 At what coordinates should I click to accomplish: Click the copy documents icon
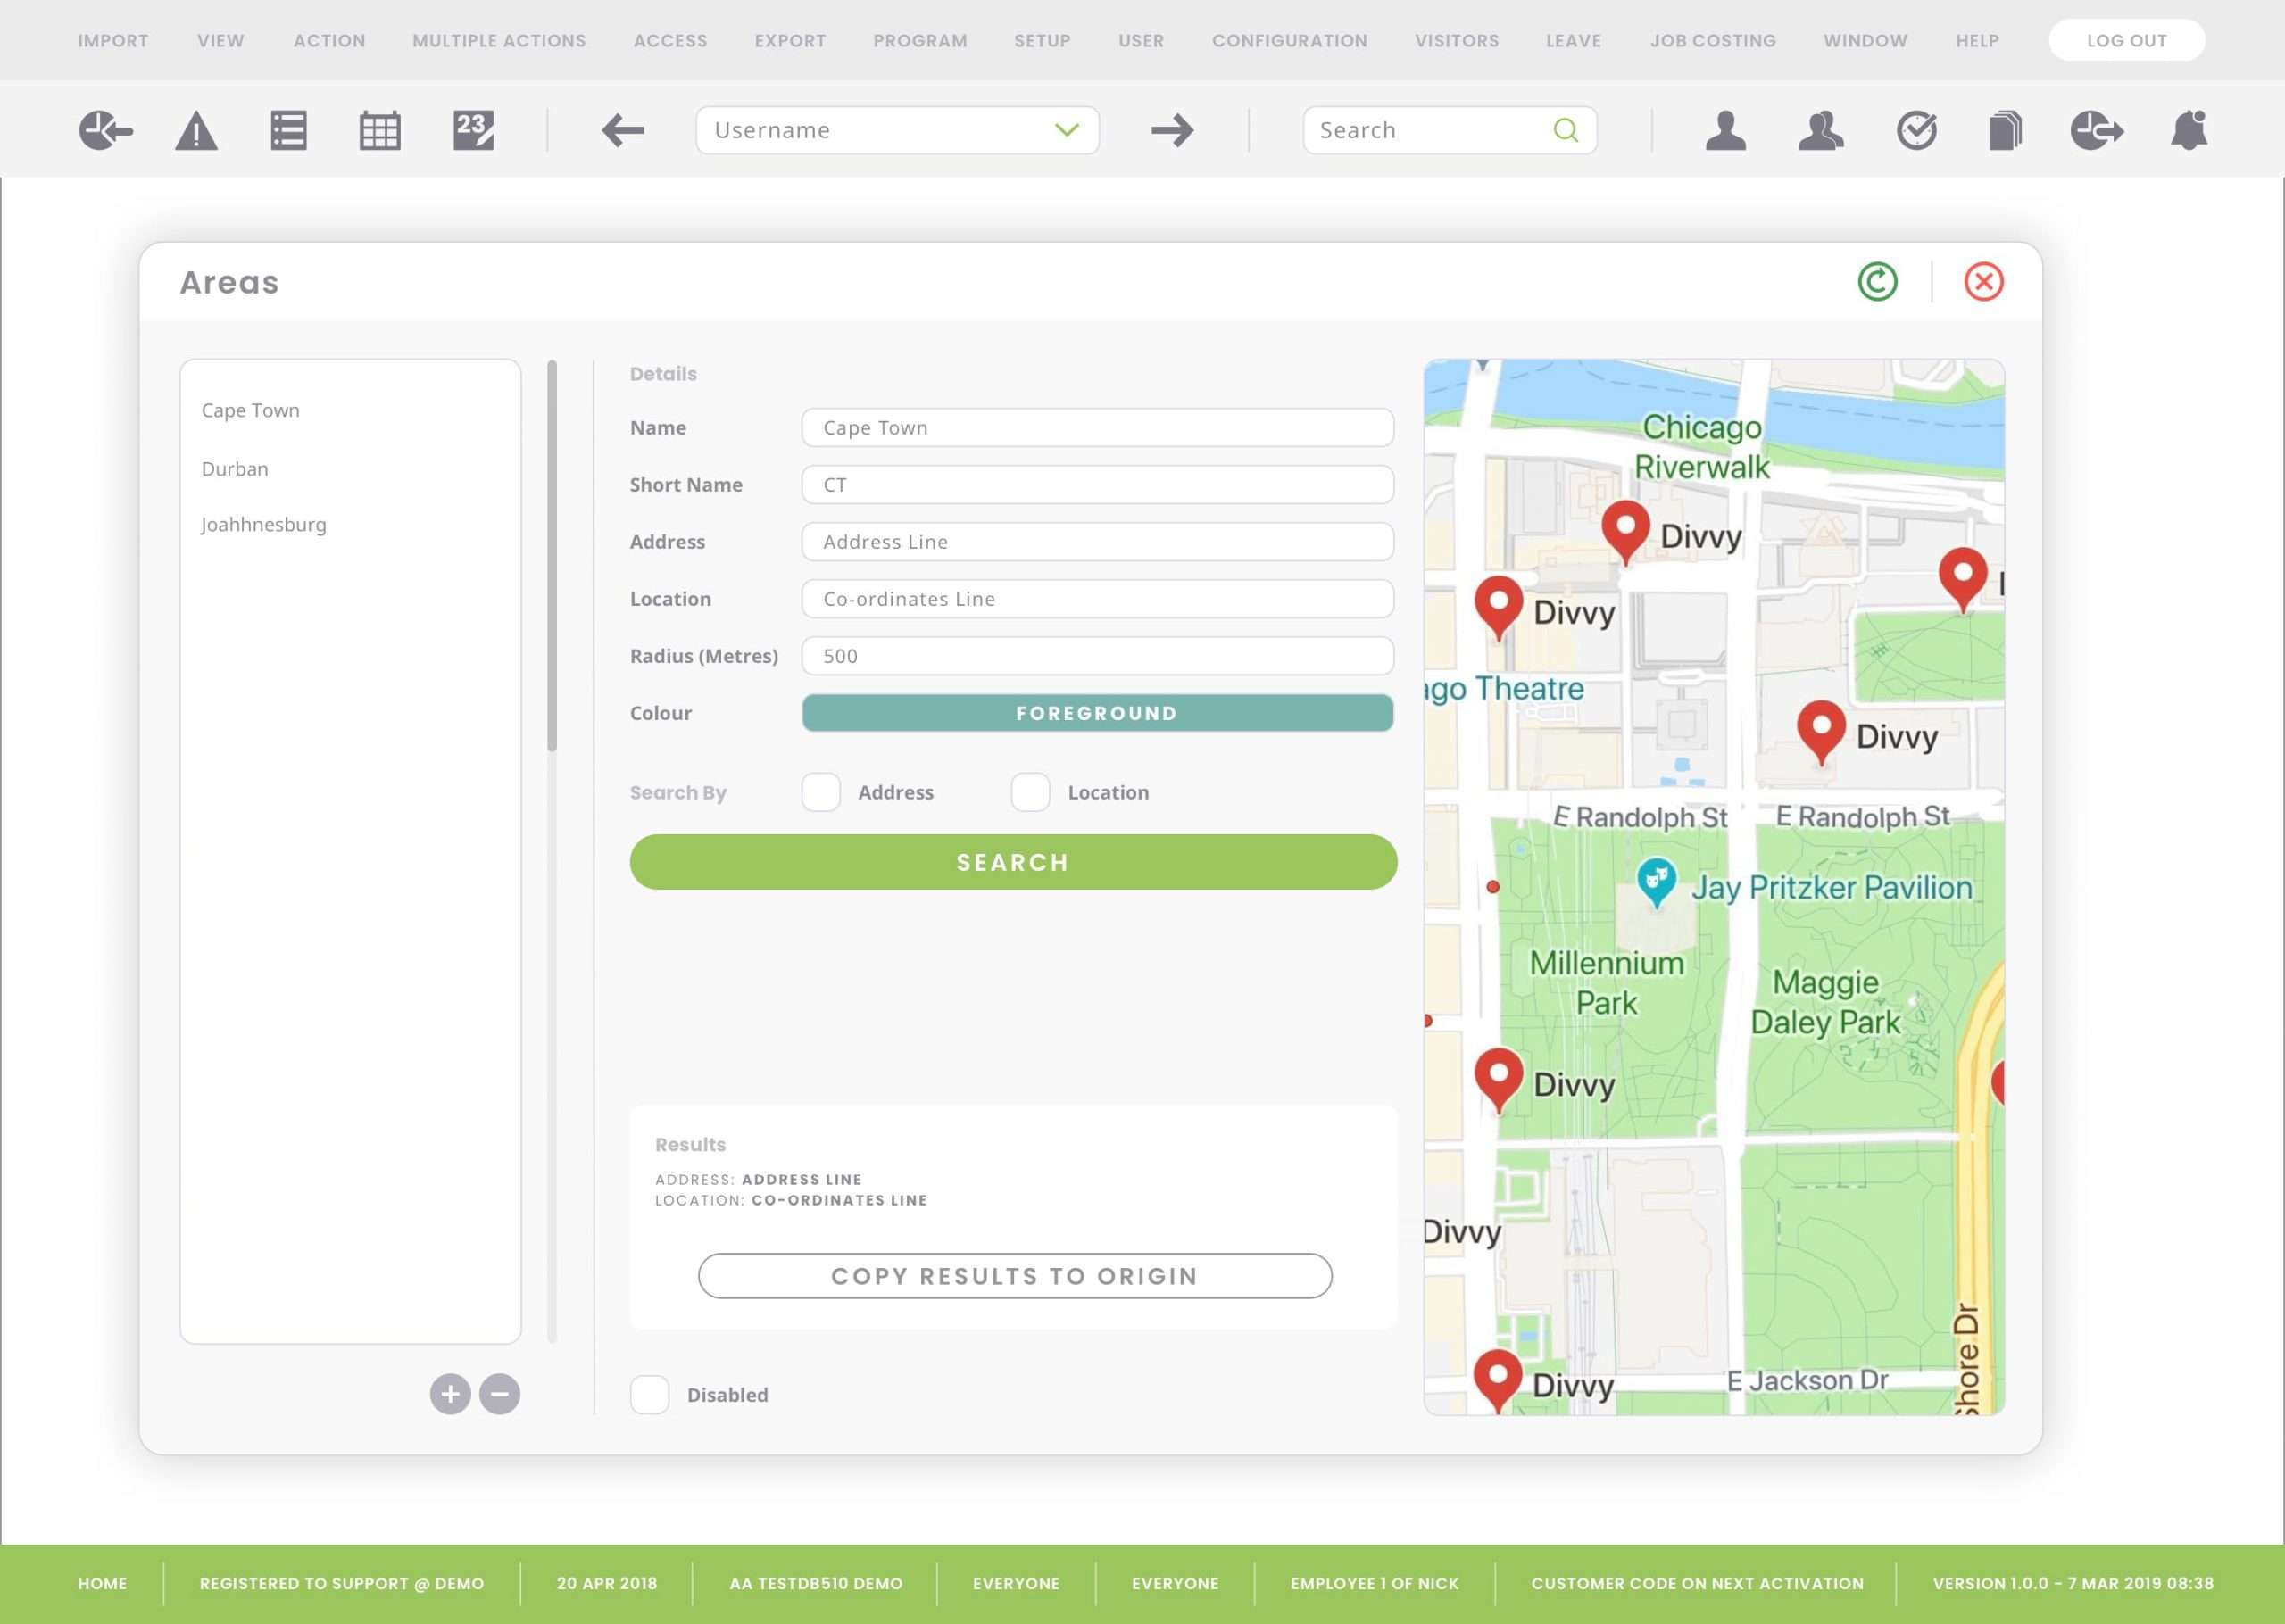pos(2005,130)
